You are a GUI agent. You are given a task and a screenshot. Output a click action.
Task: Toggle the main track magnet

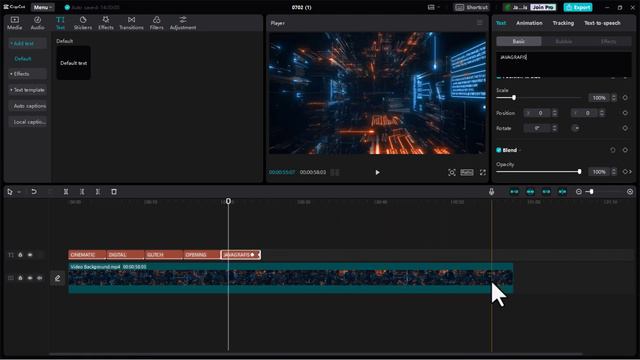point(514,191)
